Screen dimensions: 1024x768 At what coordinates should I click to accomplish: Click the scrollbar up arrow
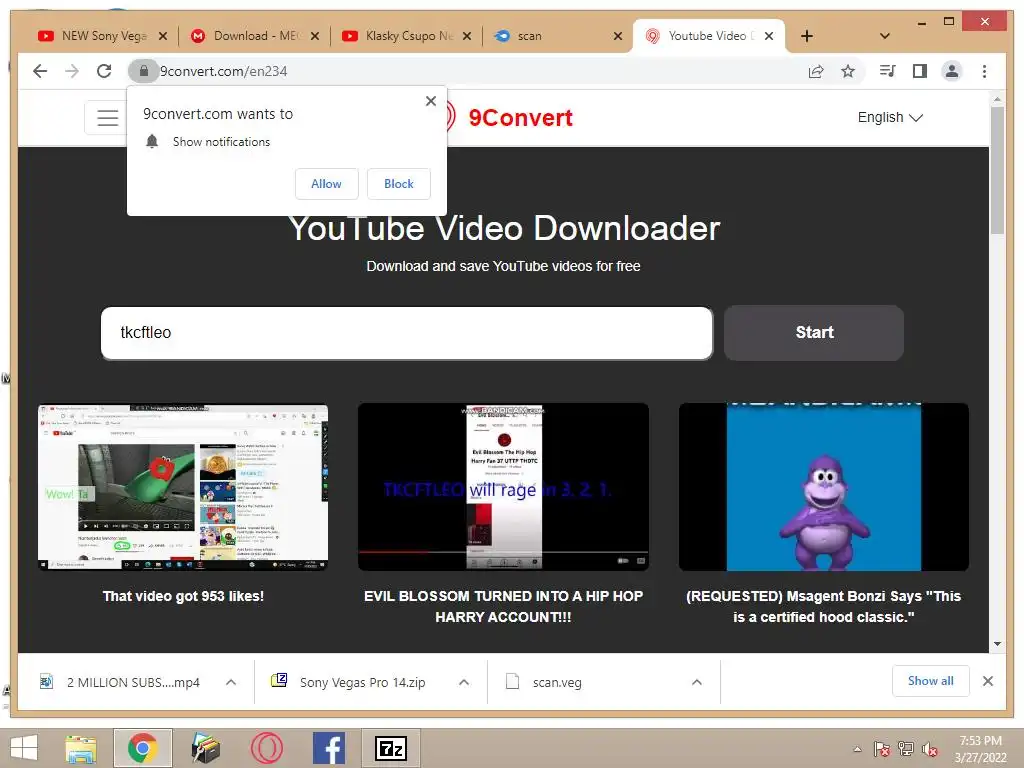tap(997, 99)
